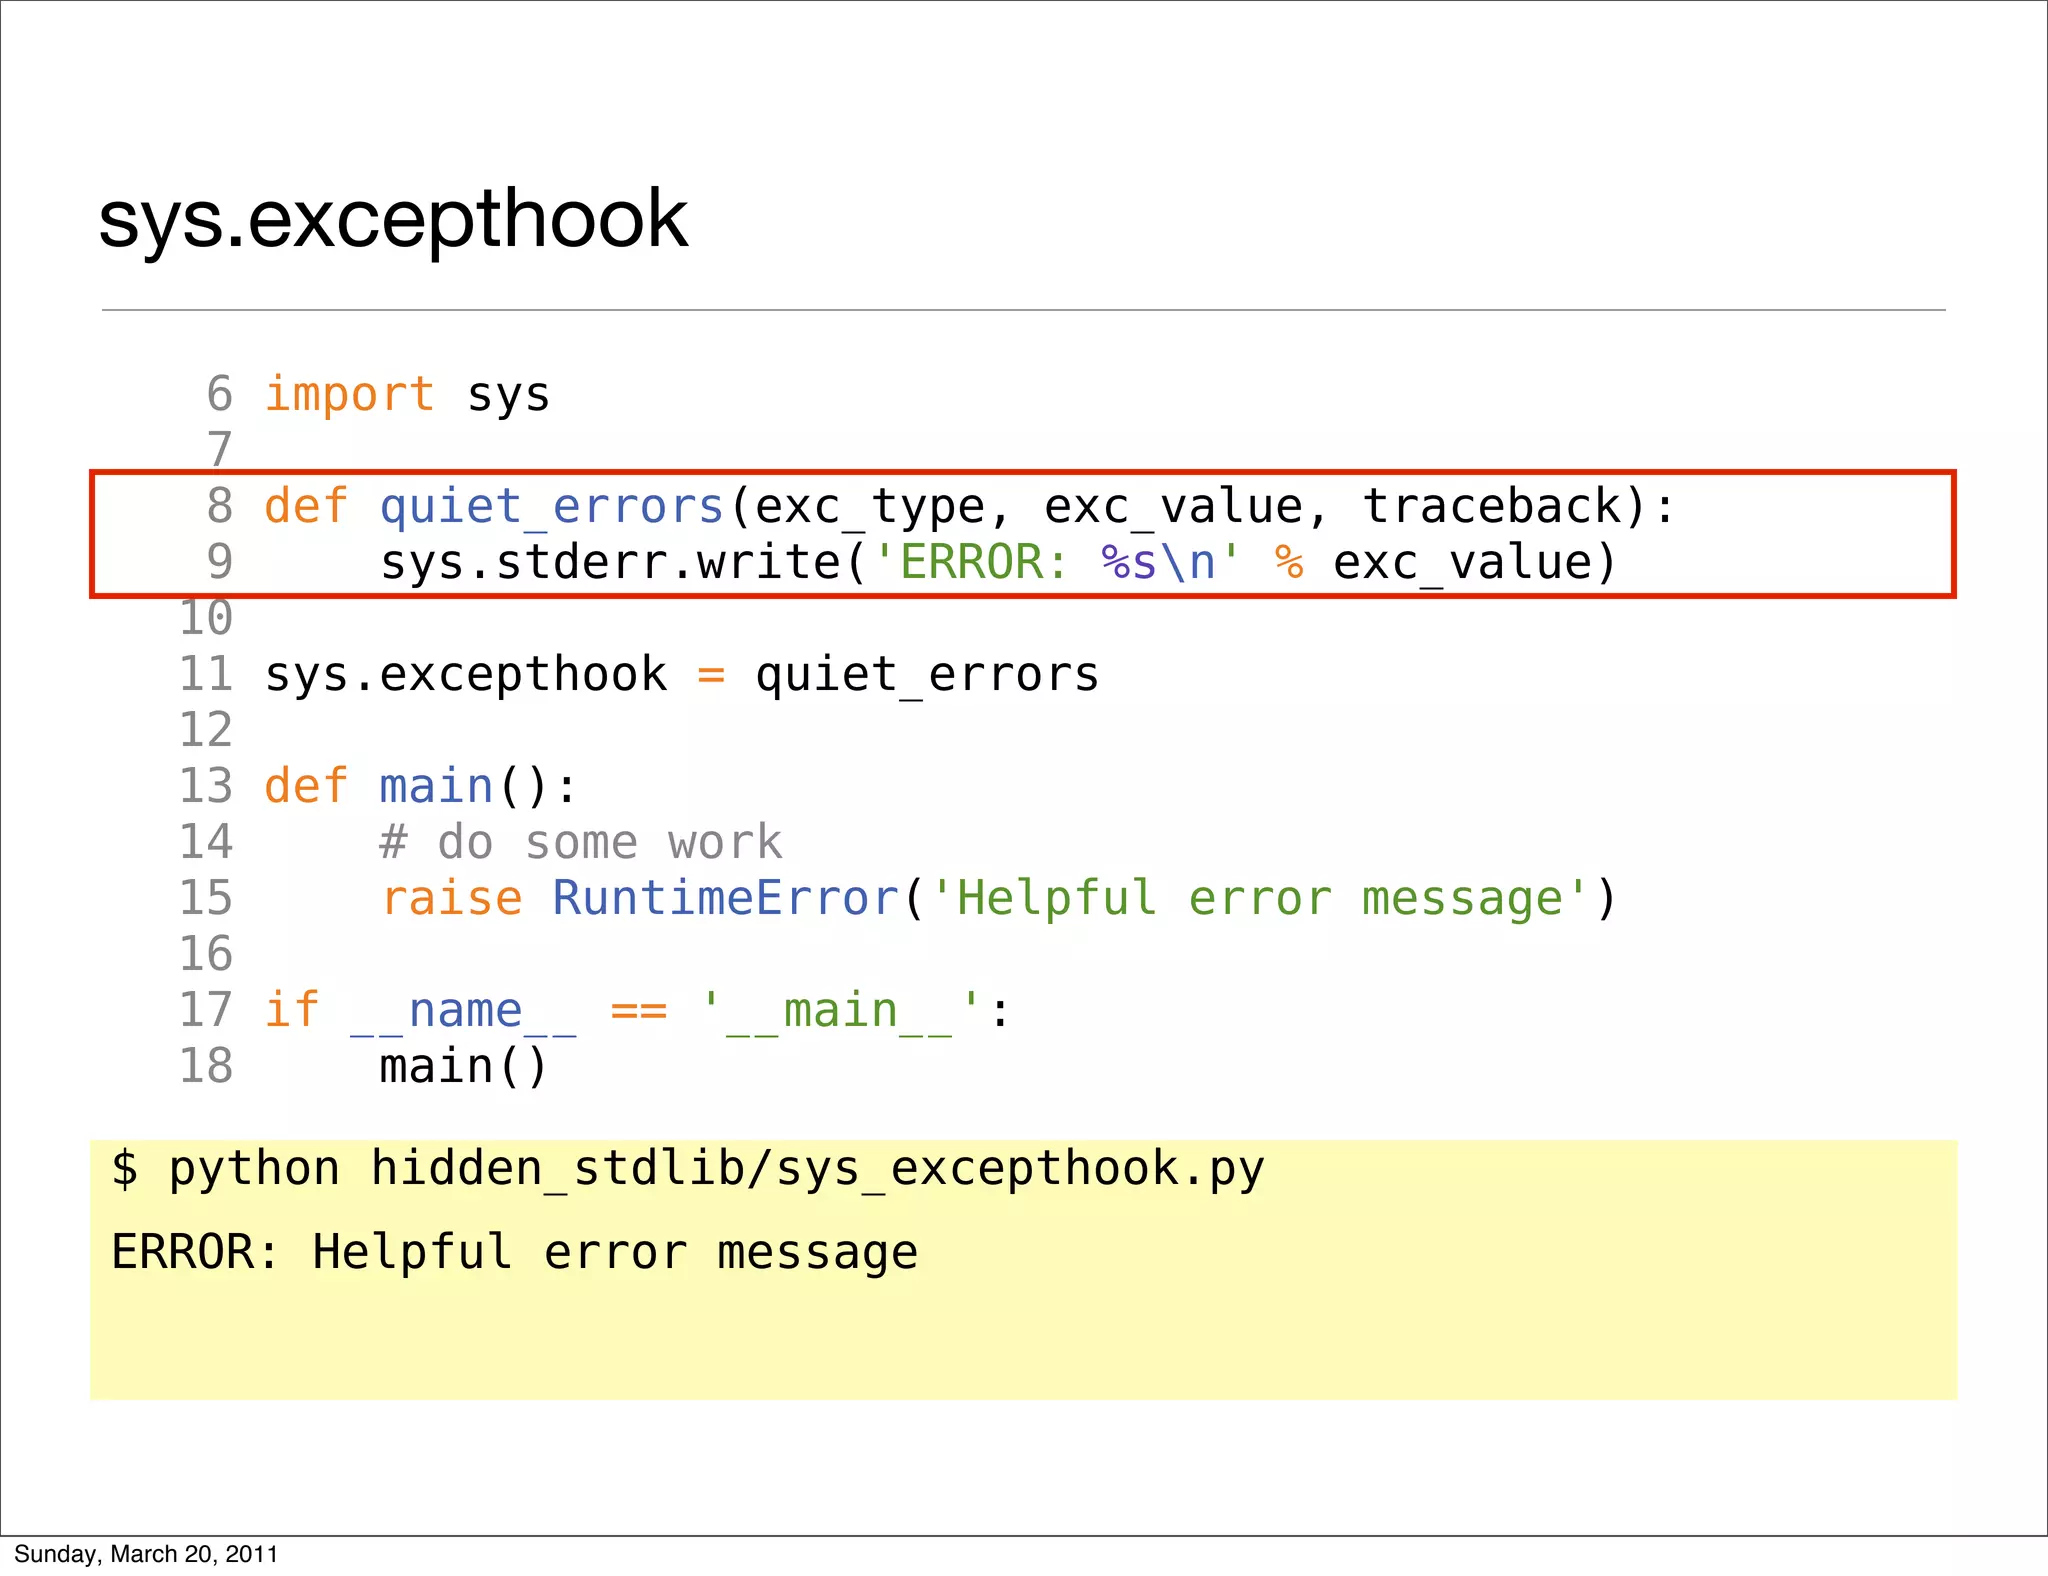
Task: Click the 'raise RuntimeError' line
Action: pyautogui.click(x=998, y=898)
